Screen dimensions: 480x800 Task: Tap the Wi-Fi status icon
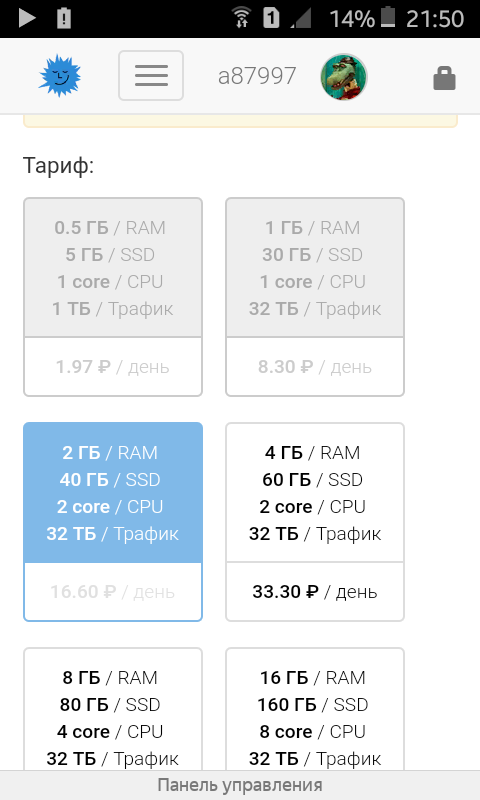tap(242, 18)
